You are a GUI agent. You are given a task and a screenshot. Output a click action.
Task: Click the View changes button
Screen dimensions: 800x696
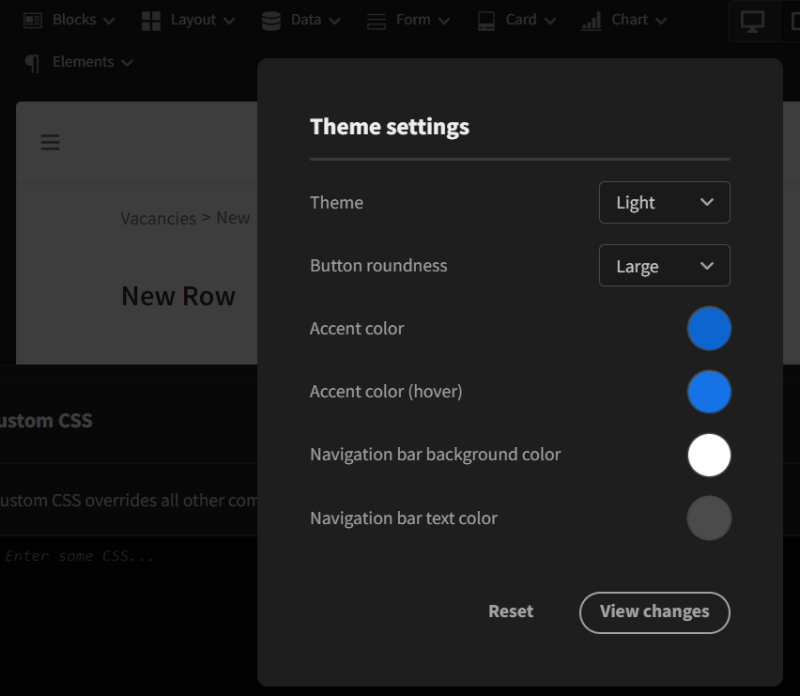tap(654, 612)
